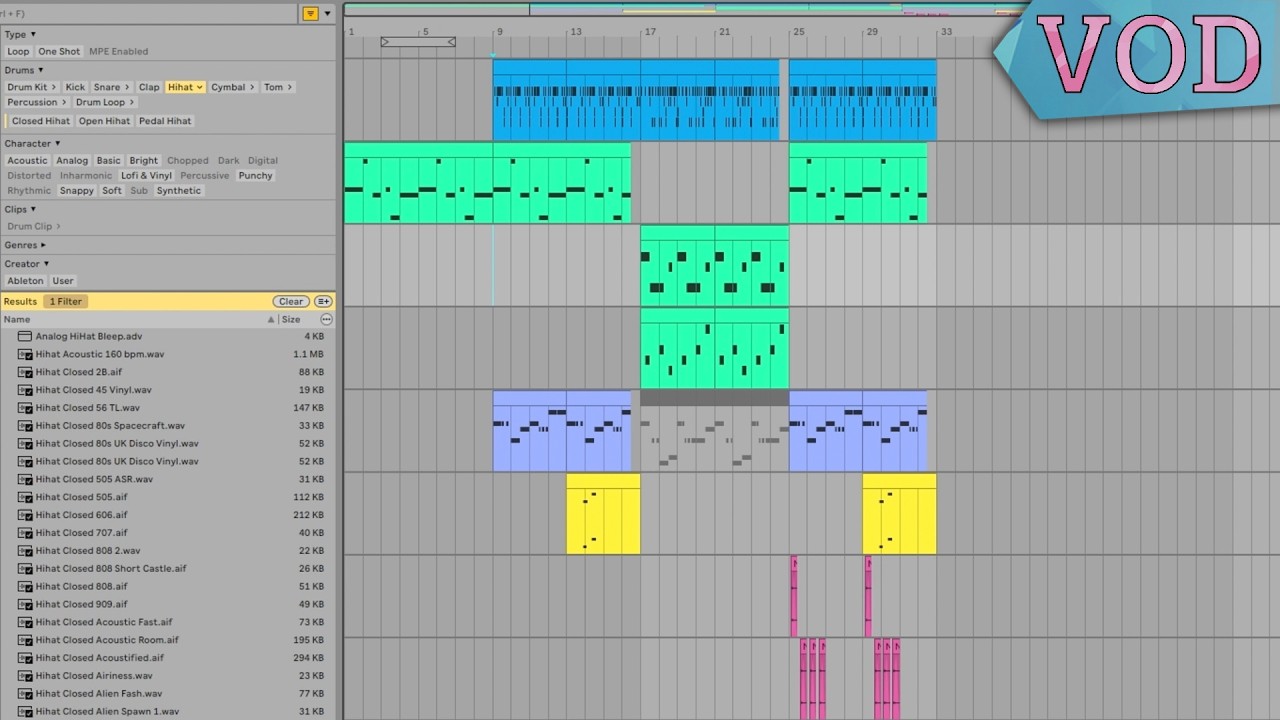Viewport: 1280px width, 720px height.
Task: Click the device icon of Analog HiHat Bleep.adv
Action: tap(25, 336)
